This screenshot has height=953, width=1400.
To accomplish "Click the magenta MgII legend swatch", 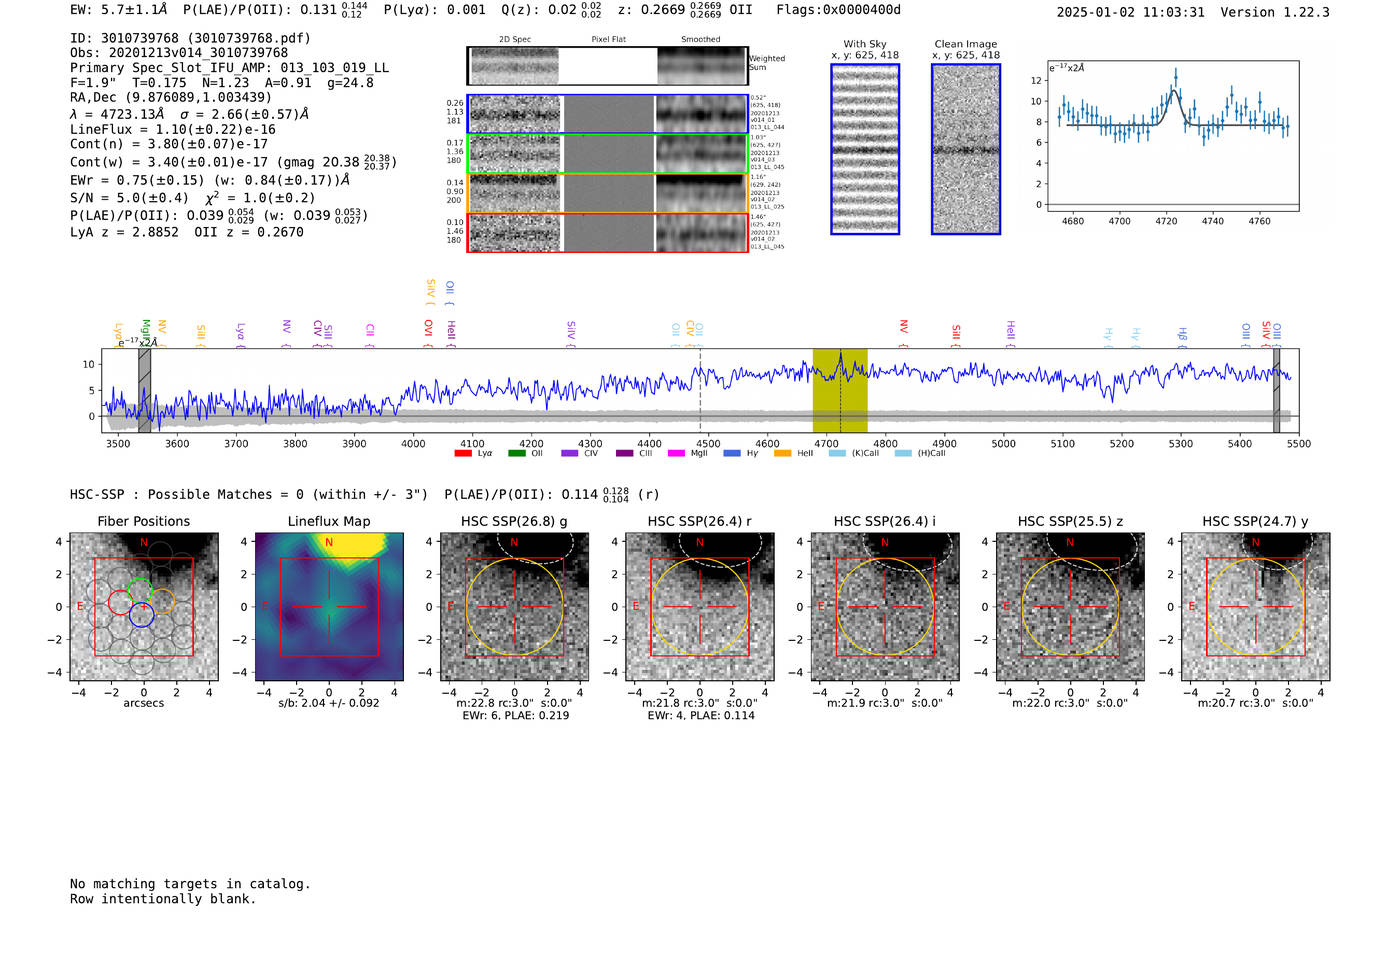I will [676, 453].
